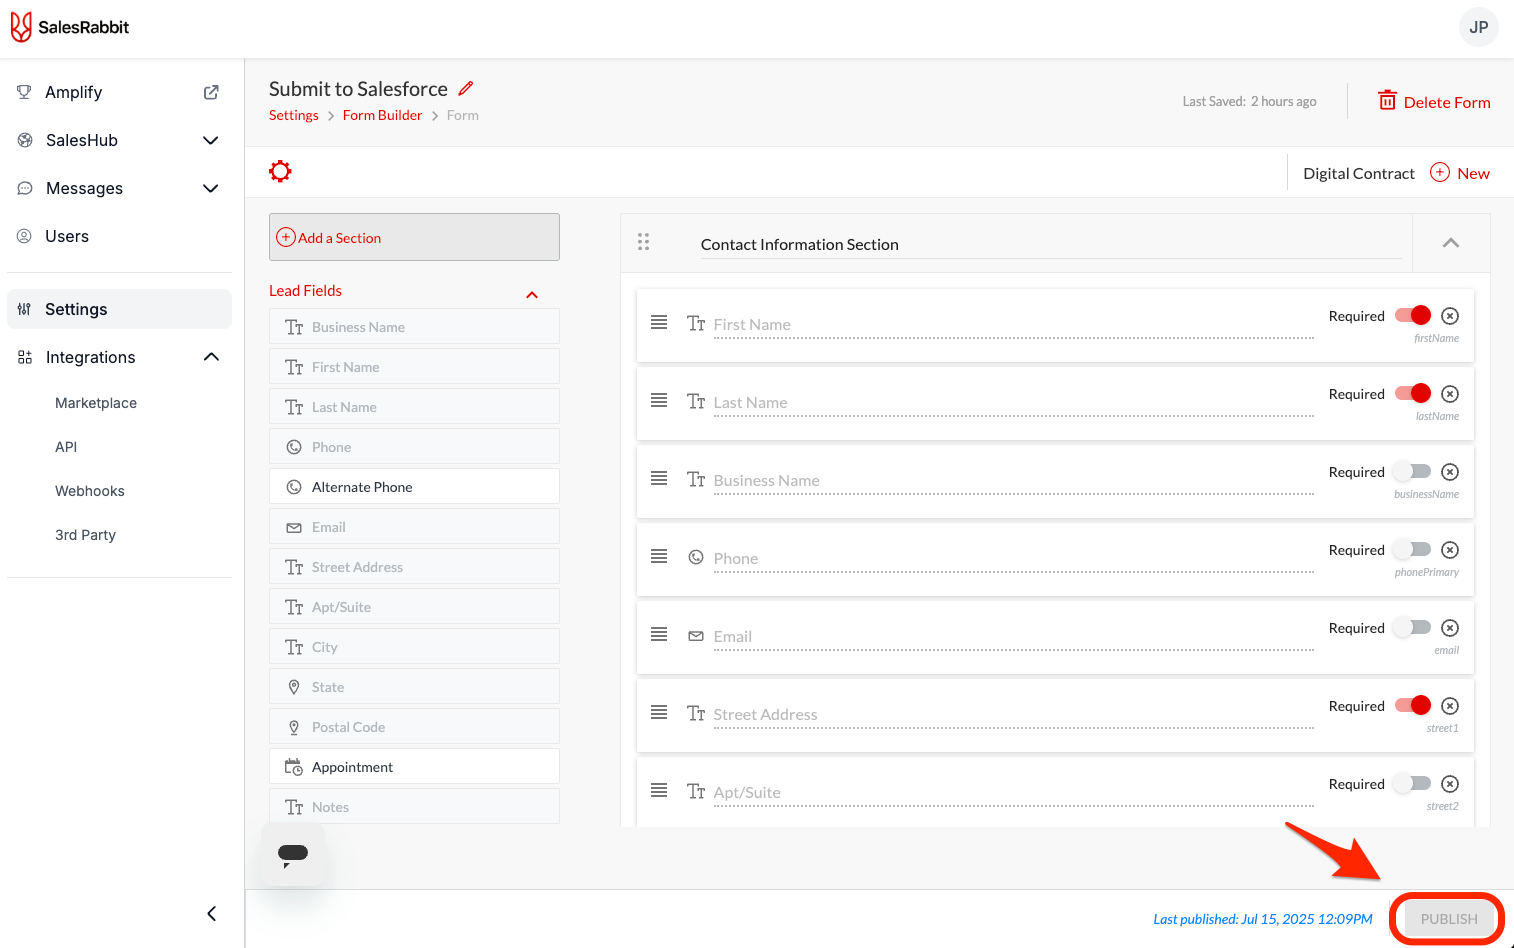Screen dimensions: 1514x948
Task: Open 3rd Party under Integrations
Action: point(85,535)
